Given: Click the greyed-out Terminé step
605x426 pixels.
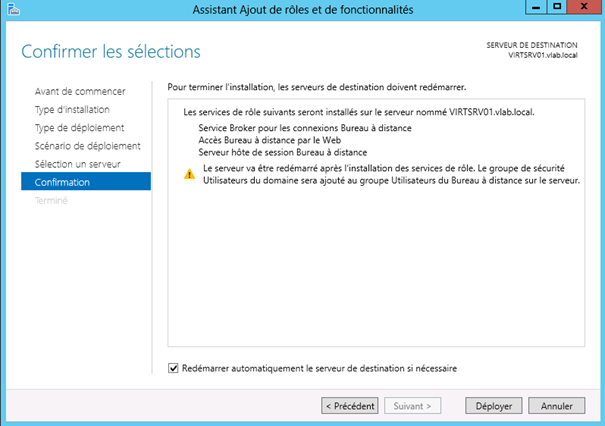Looking at the screenshot, I should (51, 200).
